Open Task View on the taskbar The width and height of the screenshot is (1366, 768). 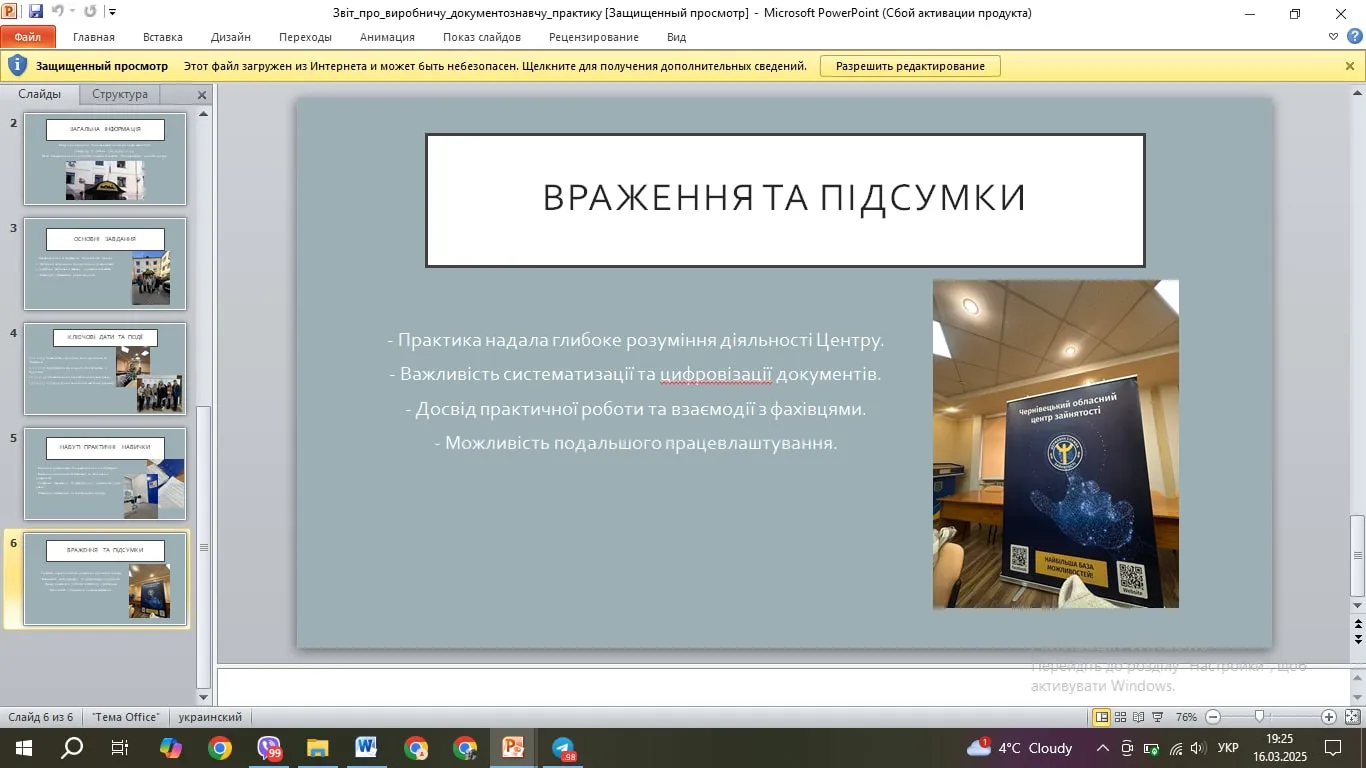pos(120,748)
